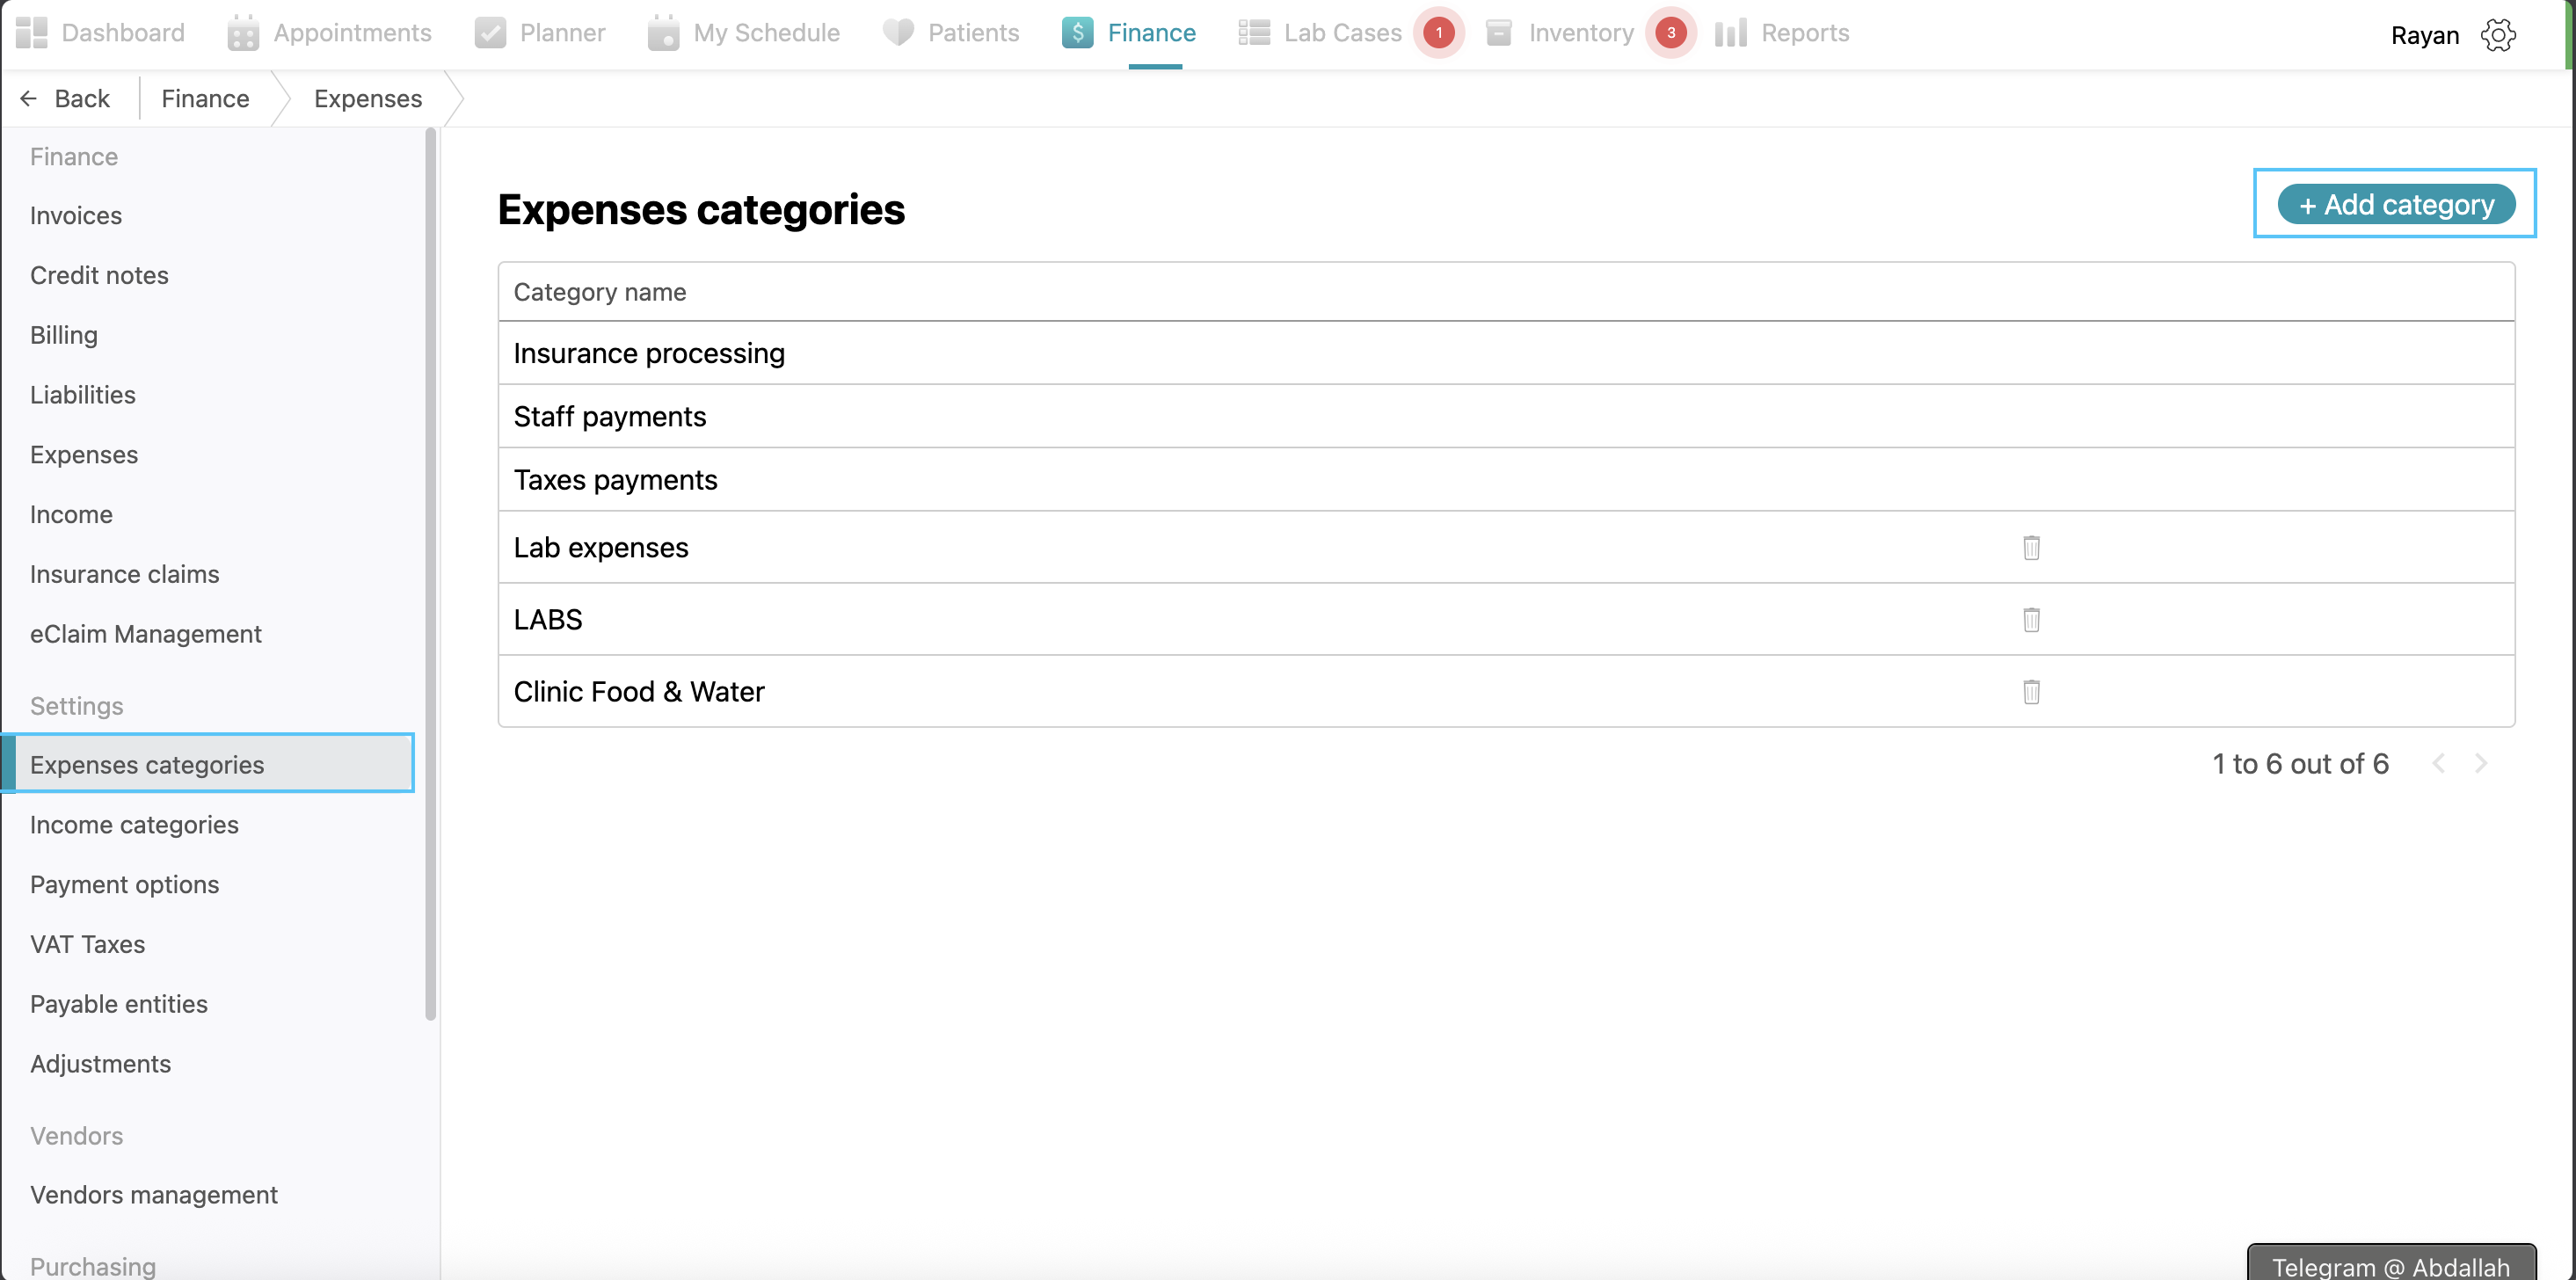Remove Clinic Food & Water category
The width and height of the screenshot is (2576, 1280).
point(2031,692)
